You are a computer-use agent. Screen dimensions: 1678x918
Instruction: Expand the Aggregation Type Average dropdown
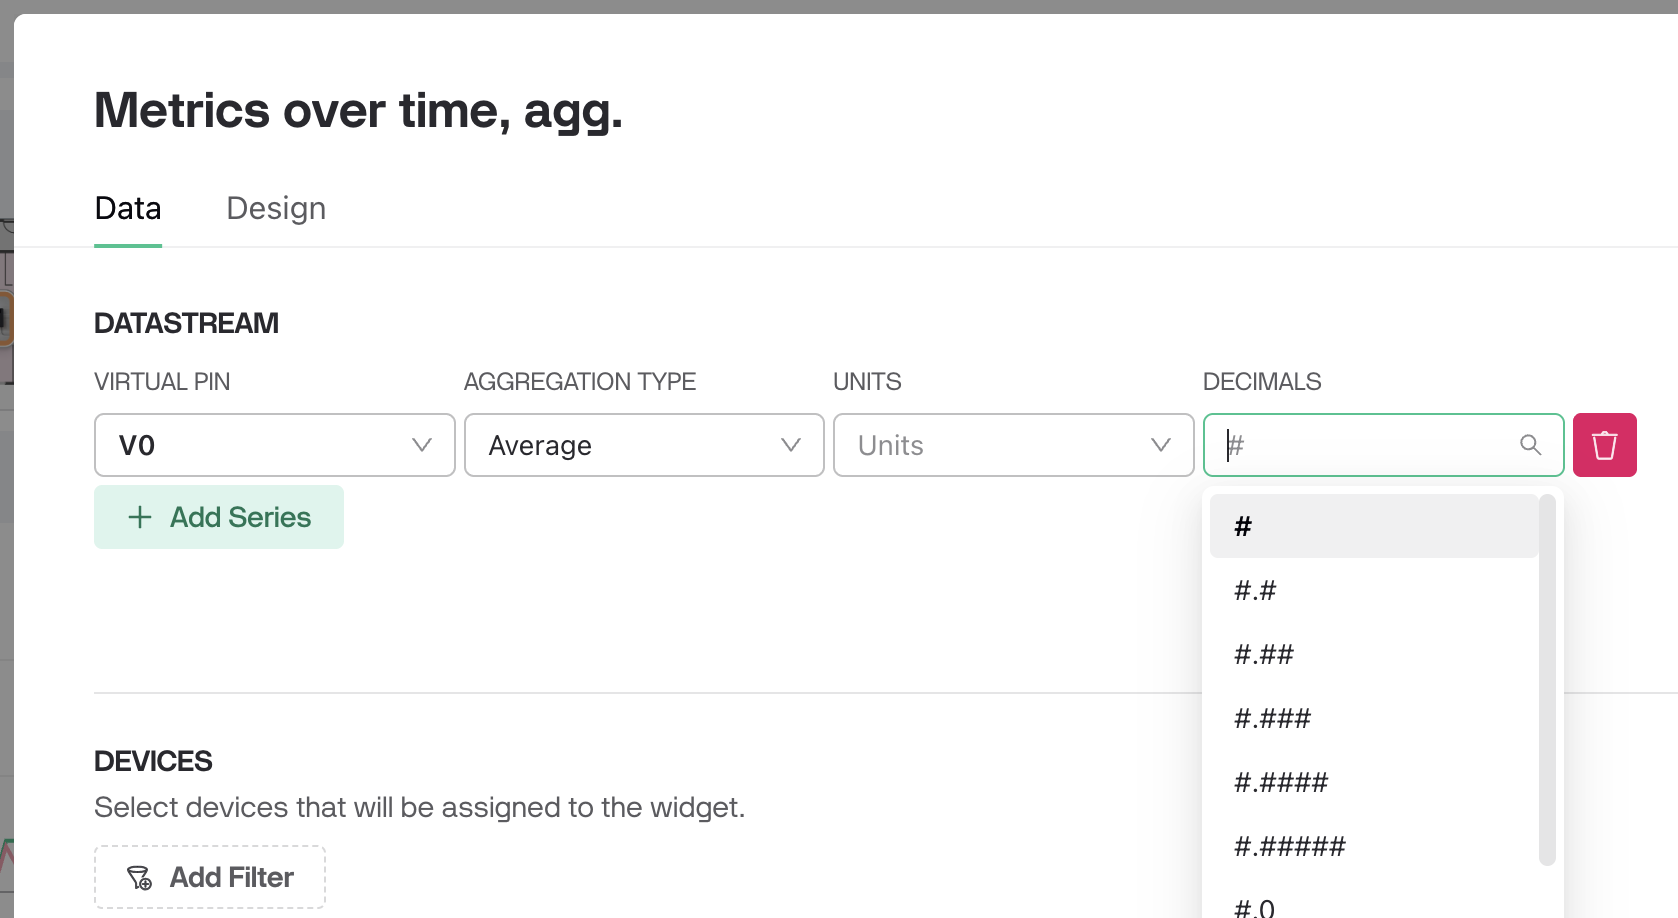(644, 445)
